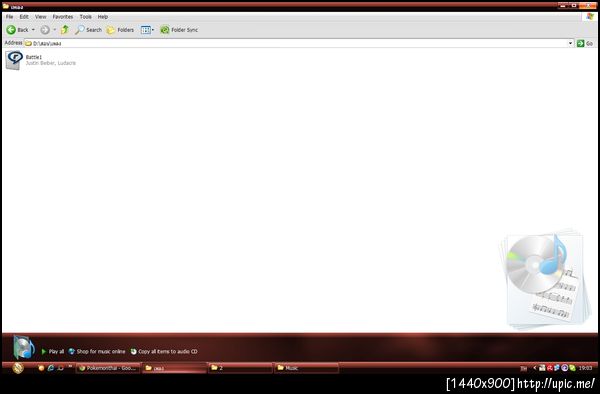Select the Battle1 media file icon
Viewport: 600px width, 394px height.
click(x=14, y=60)
